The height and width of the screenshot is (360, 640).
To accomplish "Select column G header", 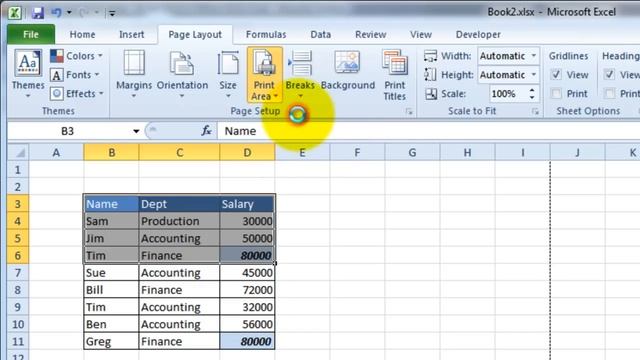I will (412, 153).
